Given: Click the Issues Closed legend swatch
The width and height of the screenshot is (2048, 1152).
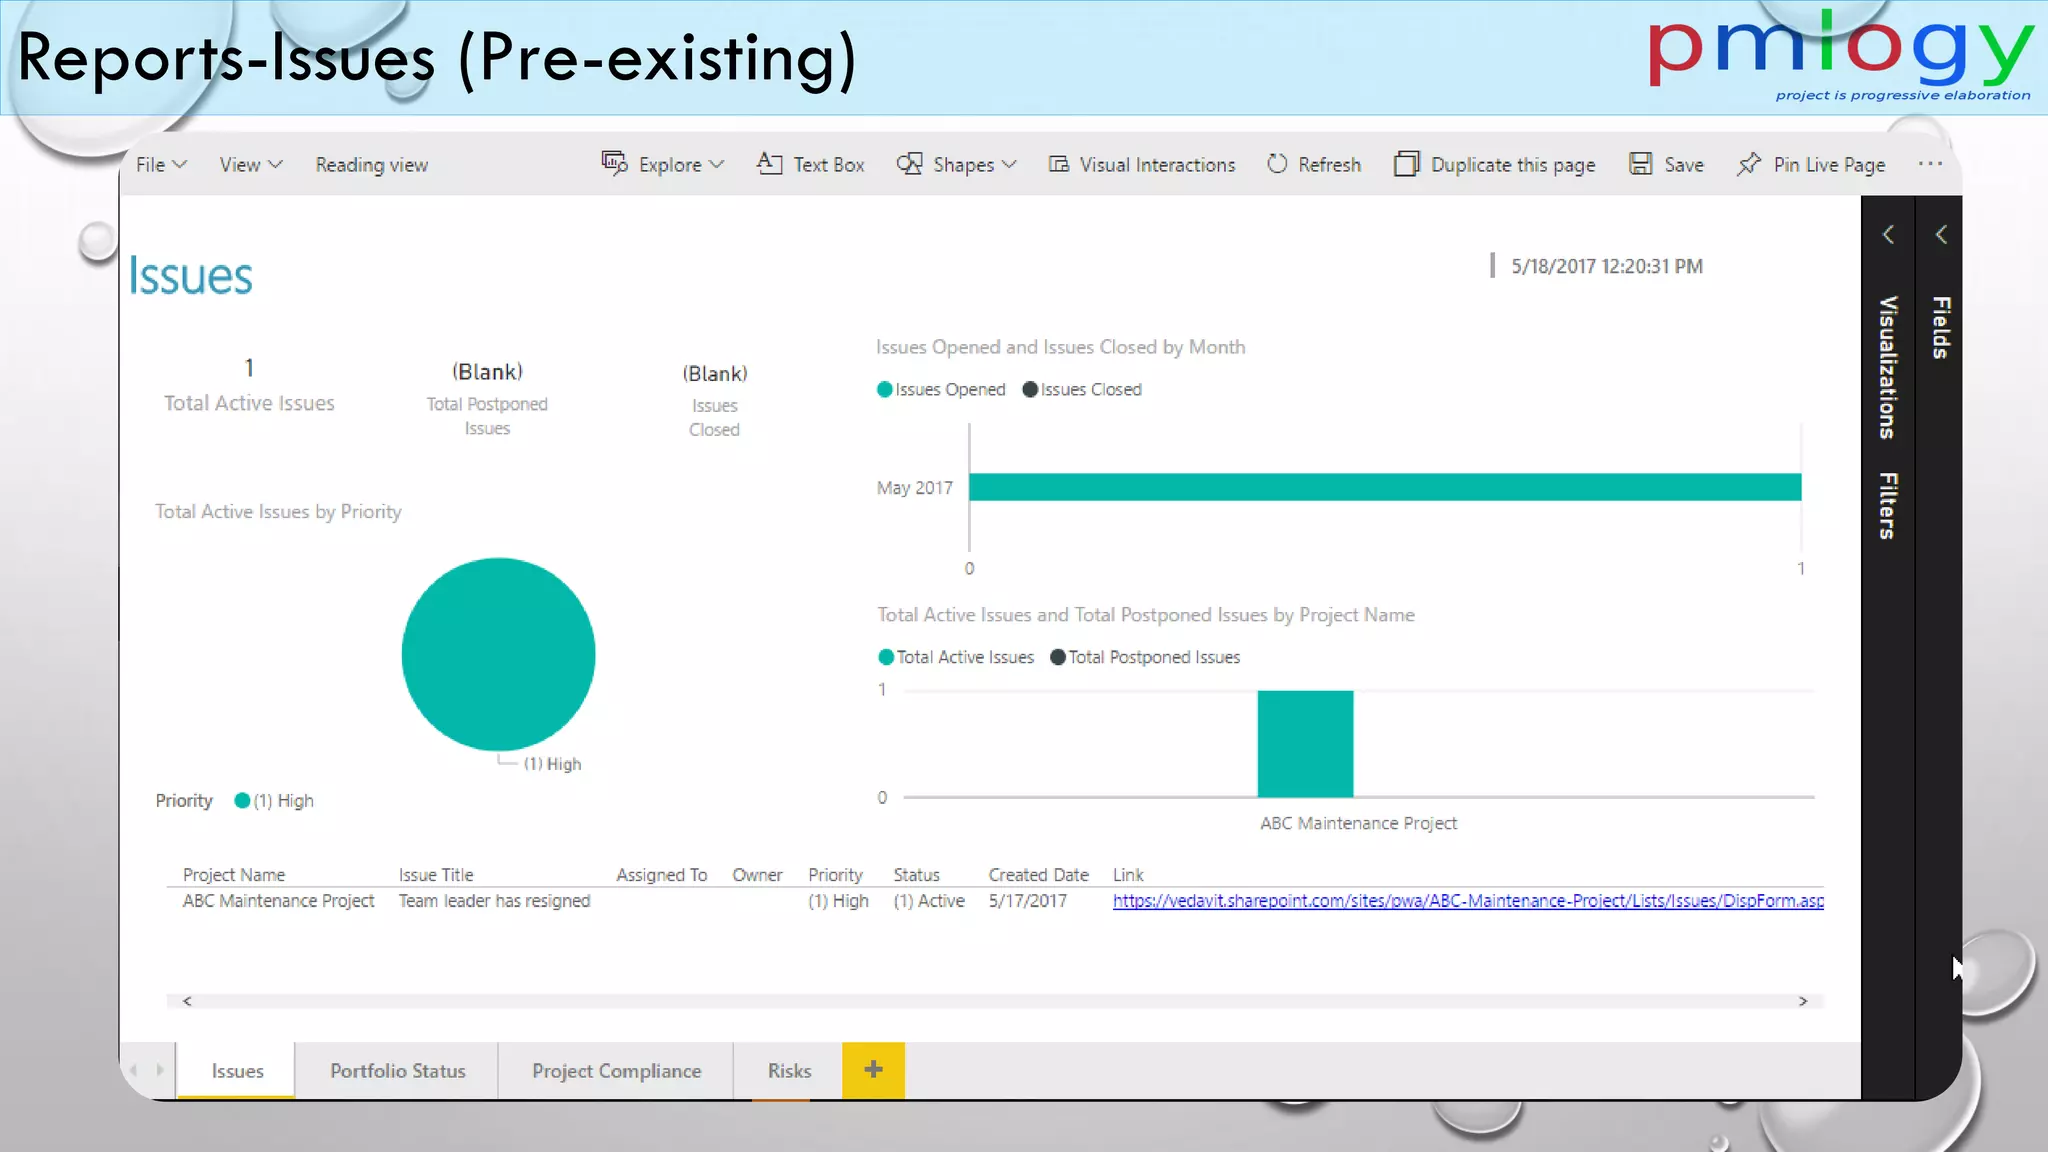Looking at the screenshot, I should point(1030,390).
